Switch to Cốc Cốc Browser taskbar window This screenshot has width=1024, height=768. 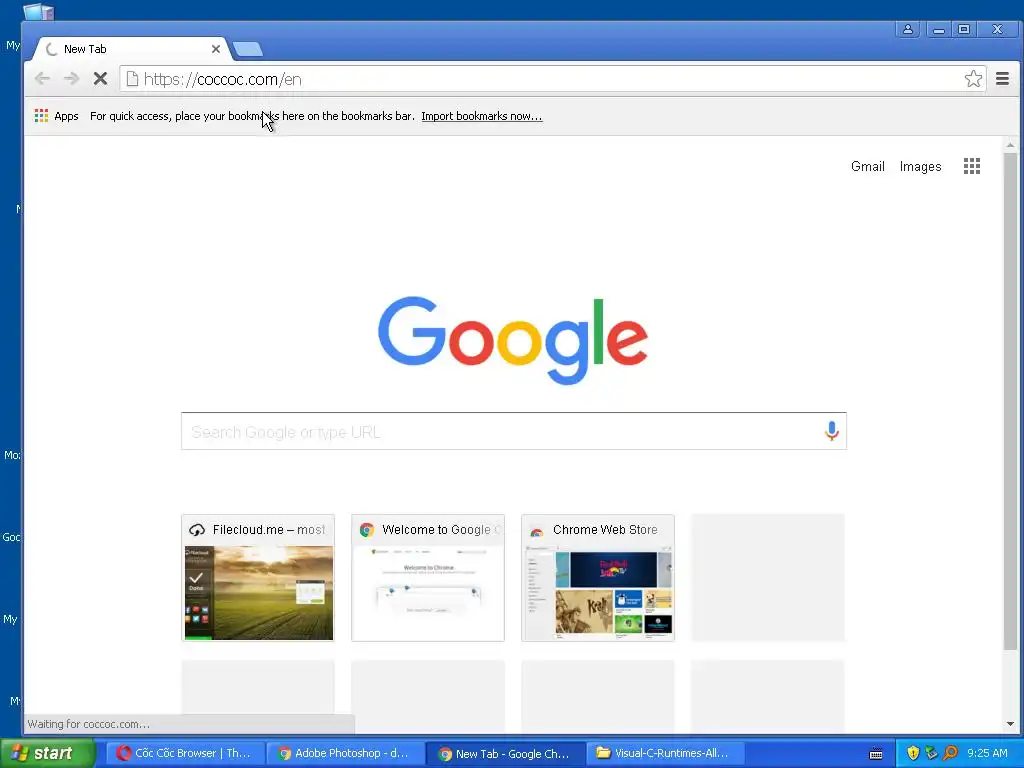[x=185, y=753]
